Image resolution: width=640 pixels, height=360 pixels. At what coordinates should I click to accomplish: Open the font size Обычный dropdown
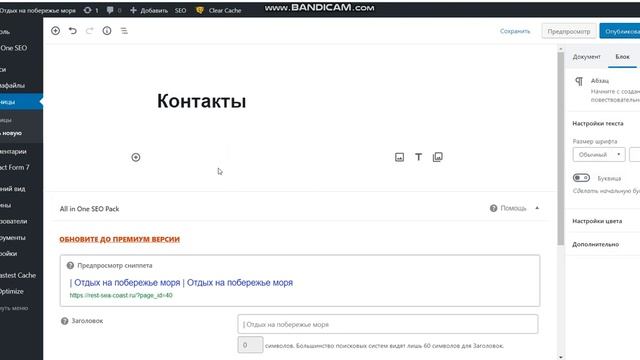[x=599, y=155]
